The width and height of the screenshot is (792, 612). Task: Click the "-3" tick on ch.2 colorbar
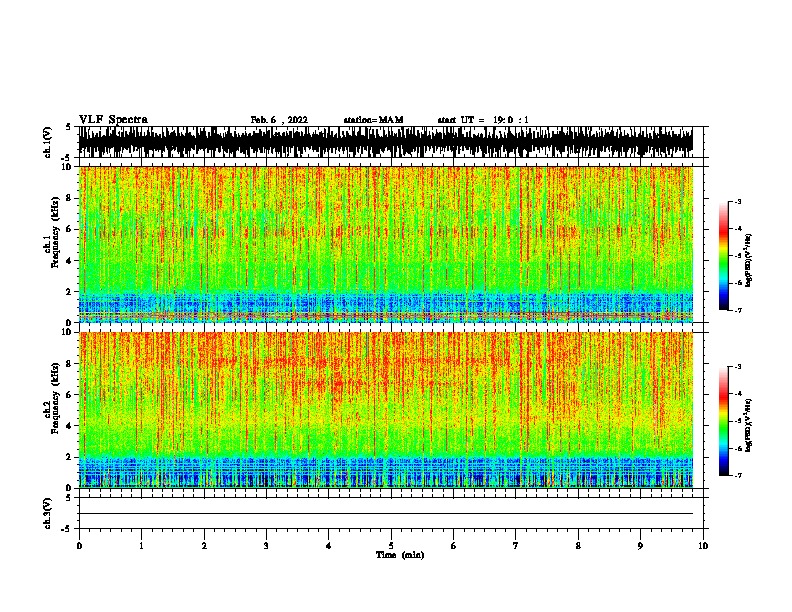click(x=737, y=367)
